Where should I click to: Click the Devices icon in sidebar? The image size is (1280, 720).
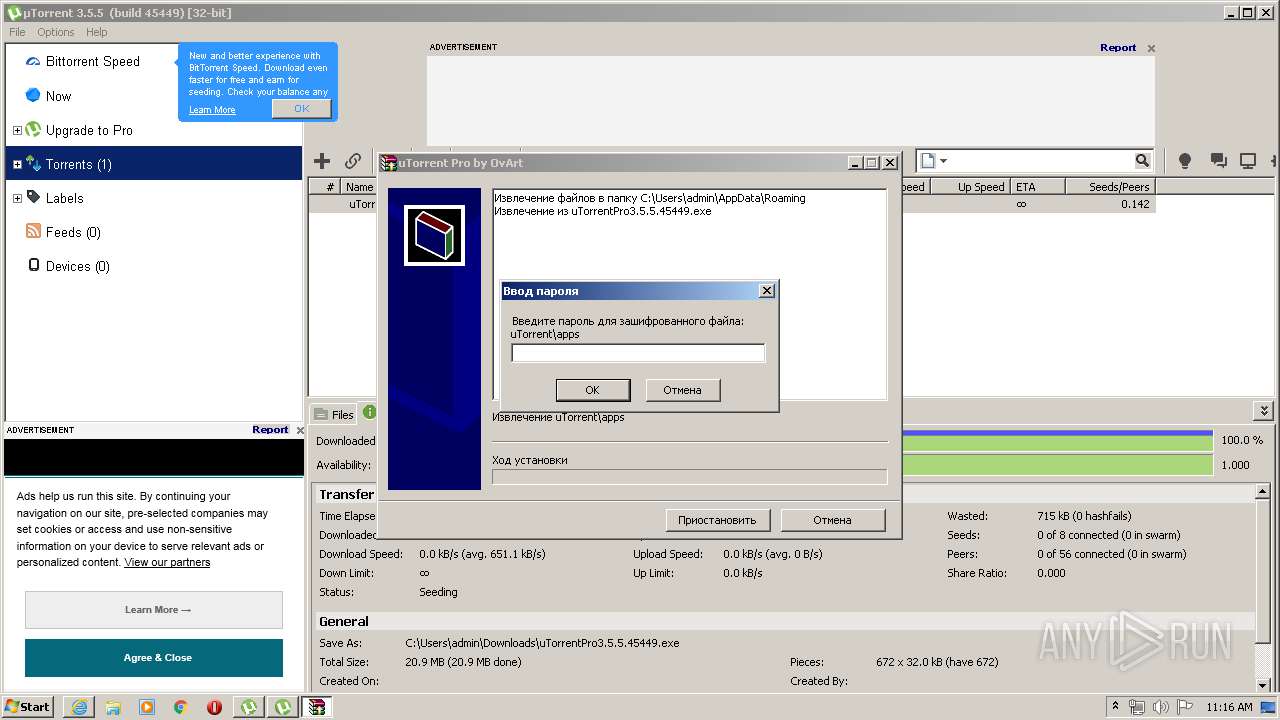coord(33,265)
